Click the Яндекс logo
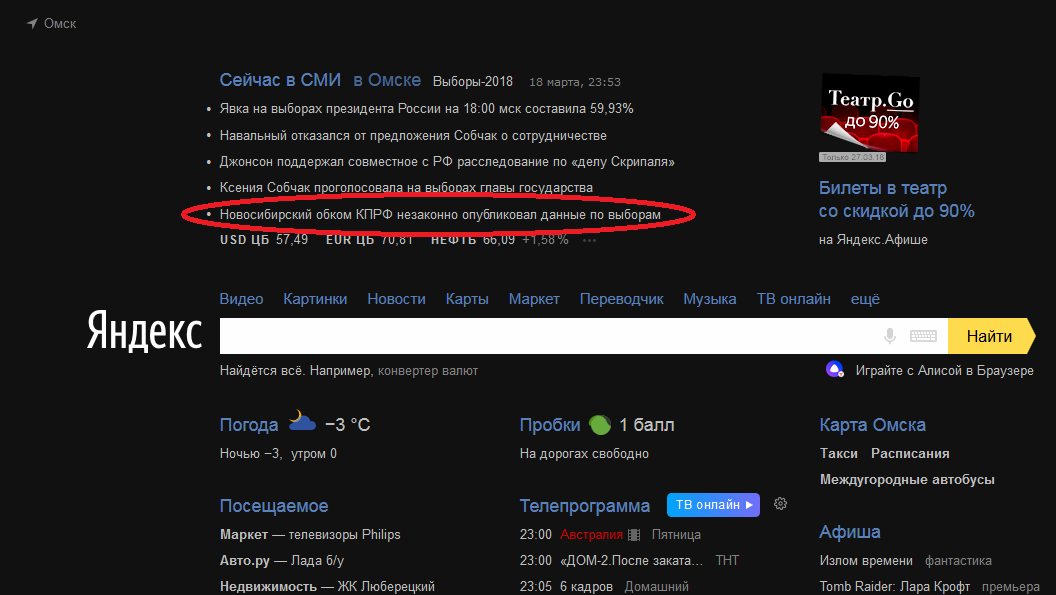1056x595 pixels. [144, 331]
